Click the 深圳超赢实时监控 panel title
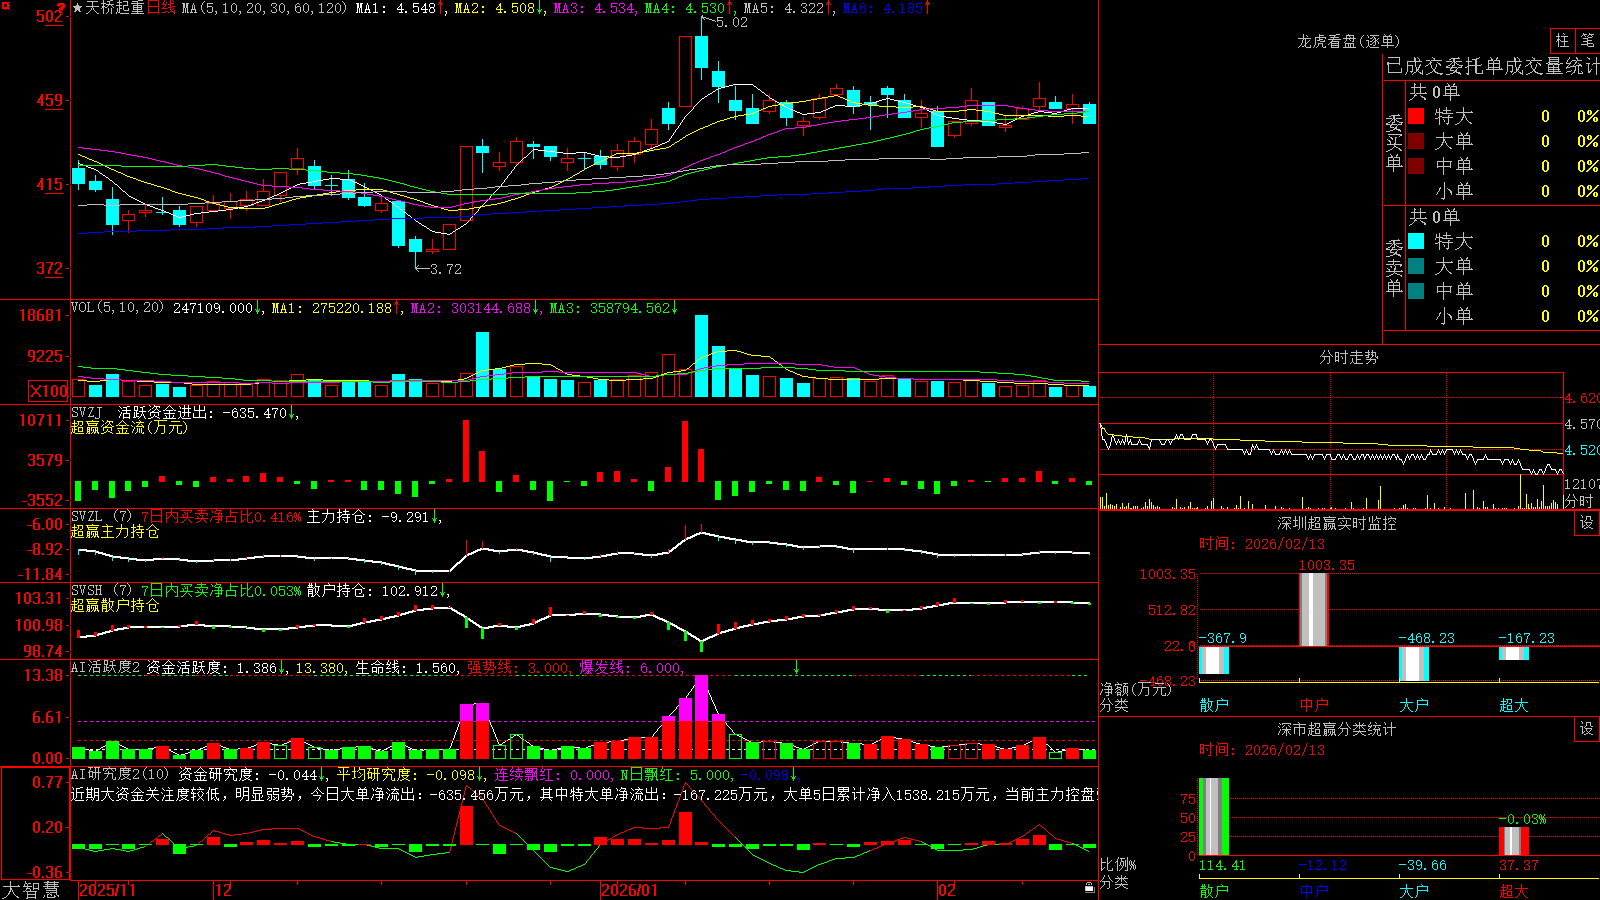 click(1337, 523)
